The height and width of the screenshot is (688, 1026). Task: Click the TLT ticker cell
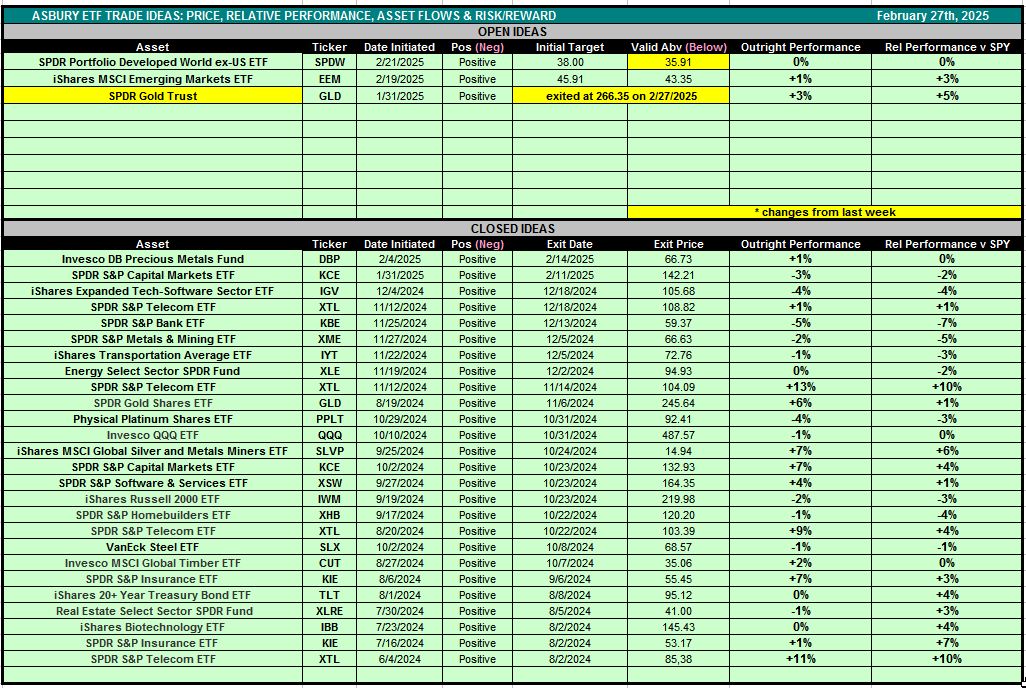pos(329,595)
